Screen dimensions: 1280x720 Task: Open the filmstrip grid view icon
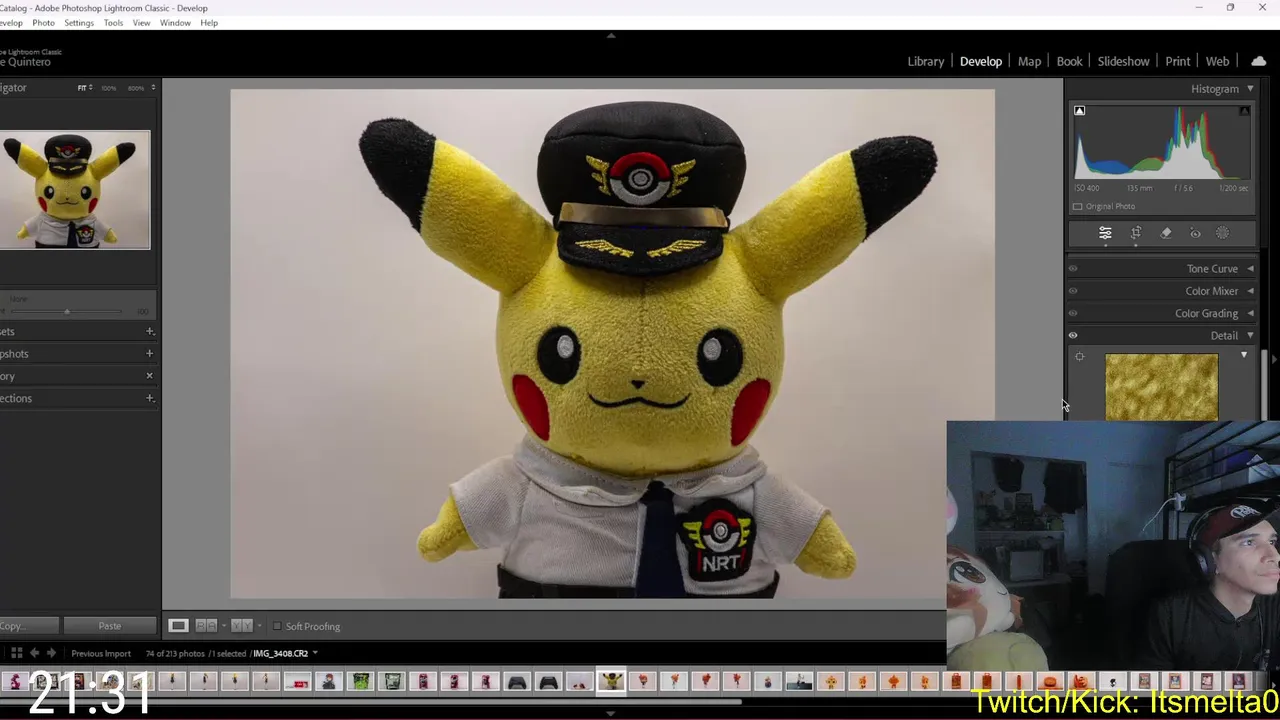[16, 653]
